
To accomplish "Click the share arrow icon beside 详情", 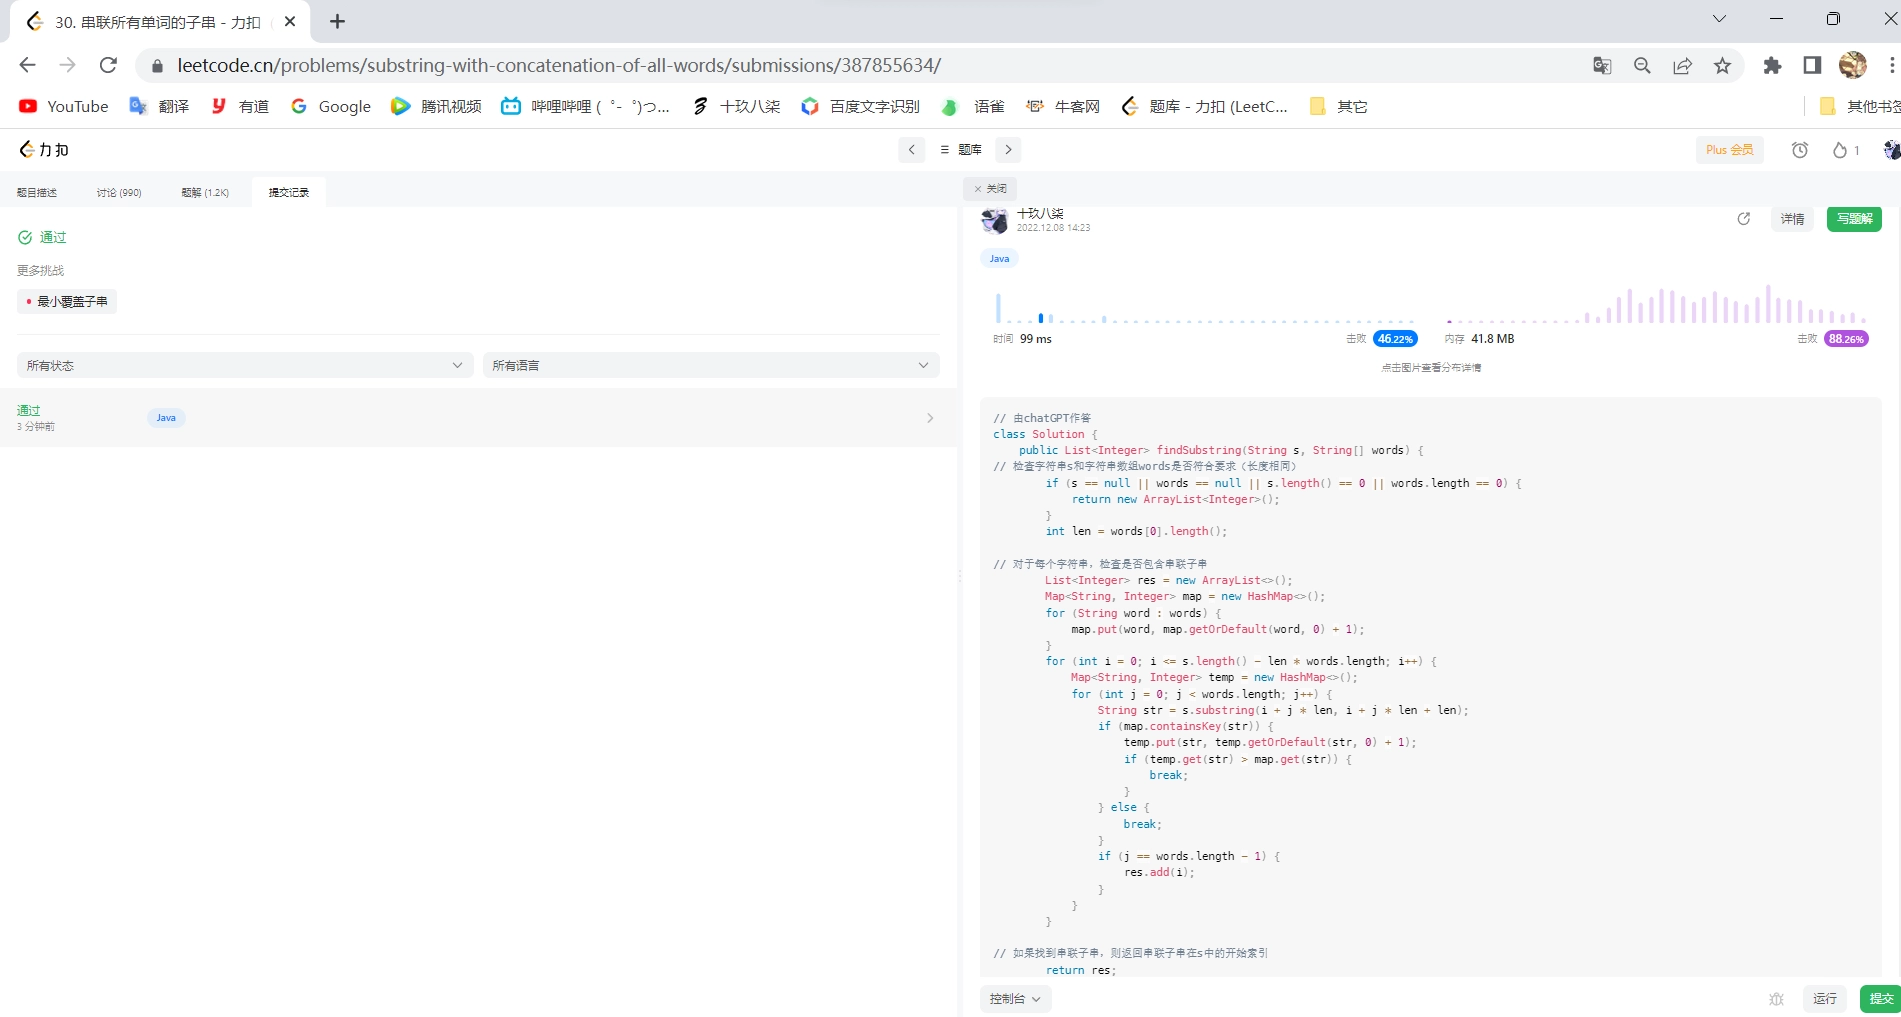I will (x=1744, y=219).
